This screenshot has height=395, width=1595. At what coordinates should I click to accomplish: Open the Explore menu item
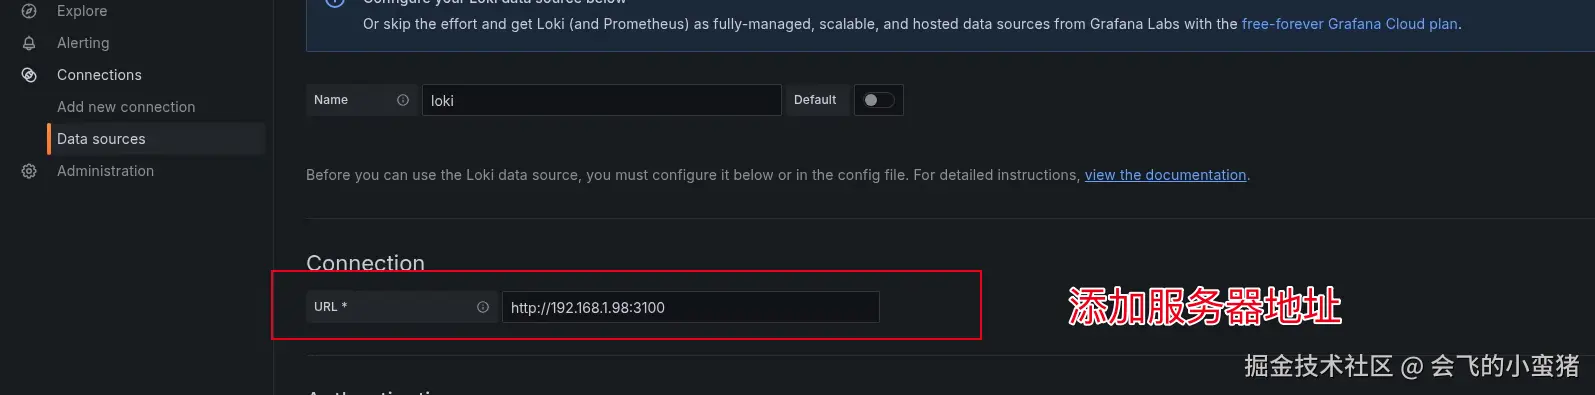pos(82,11)
